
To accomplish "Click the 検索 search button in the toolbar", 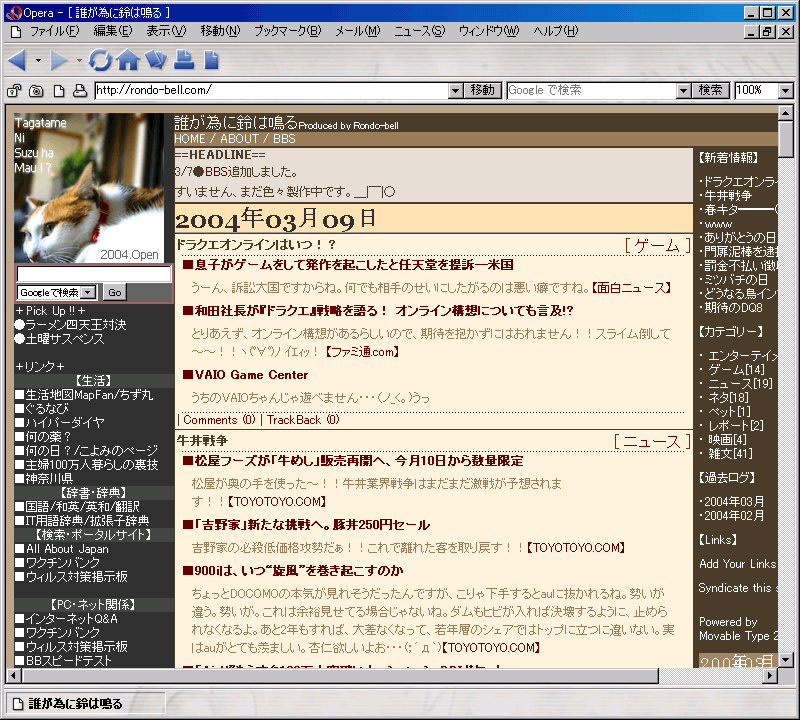I will pyautogui.click(x=711, y=90).
